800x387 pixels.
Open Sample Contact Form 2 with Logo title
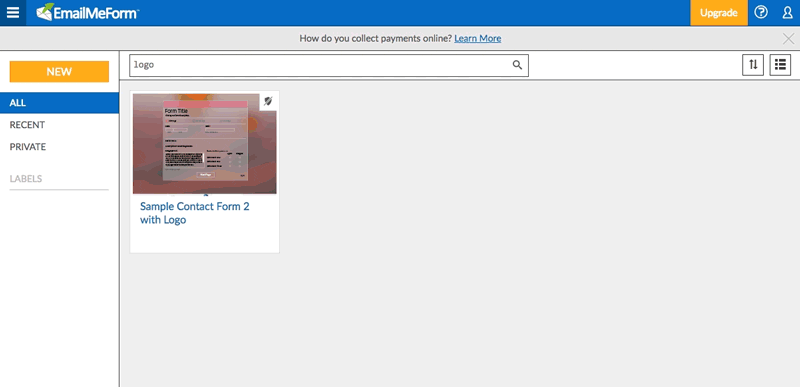tap(195, 213)
